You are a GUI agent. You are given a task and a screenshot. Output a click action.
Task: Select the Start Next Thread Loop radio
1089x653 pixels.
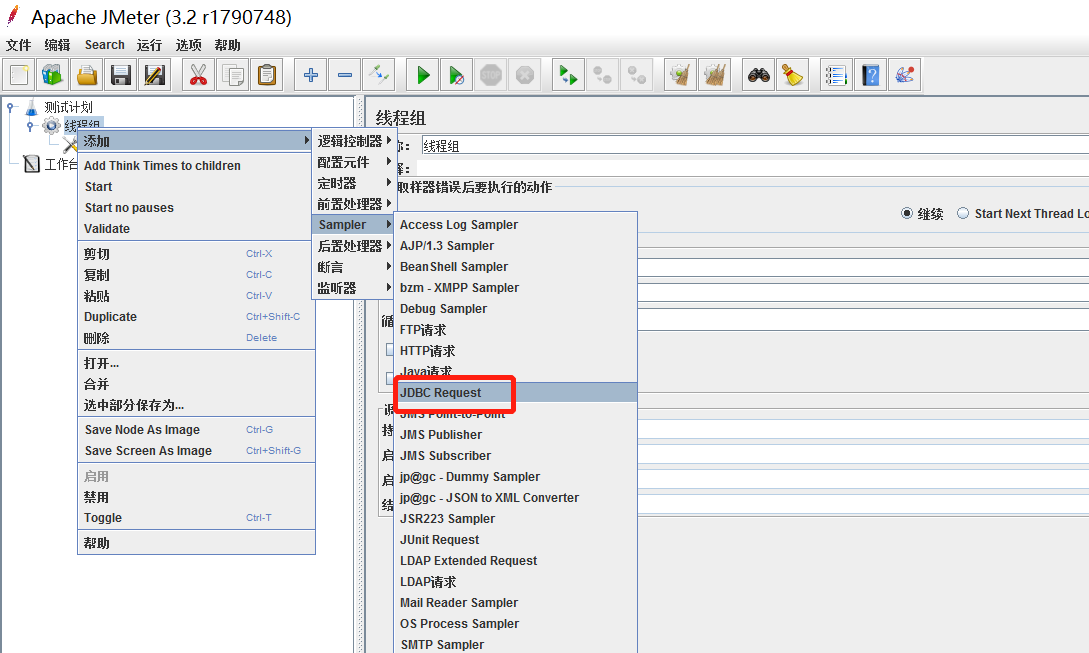click(x=963, y=213)
